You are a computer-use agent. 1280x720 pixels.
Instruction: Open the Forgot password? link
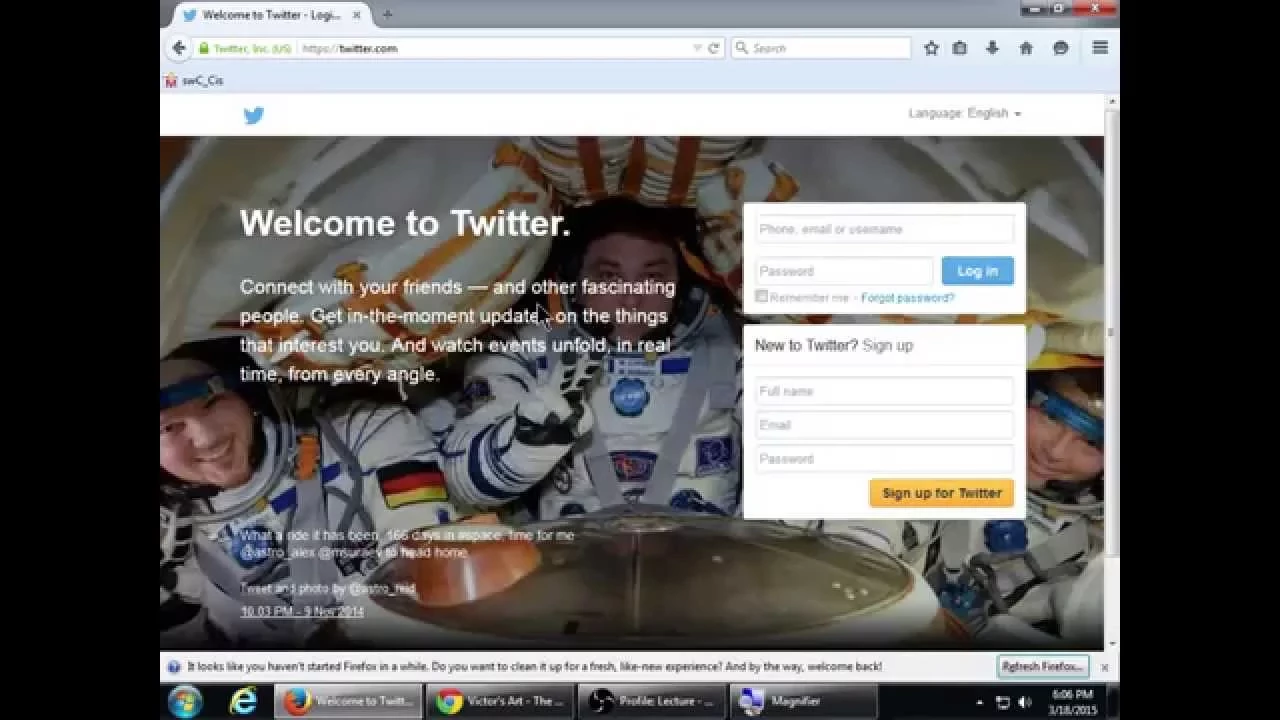(x=908, y=298)
